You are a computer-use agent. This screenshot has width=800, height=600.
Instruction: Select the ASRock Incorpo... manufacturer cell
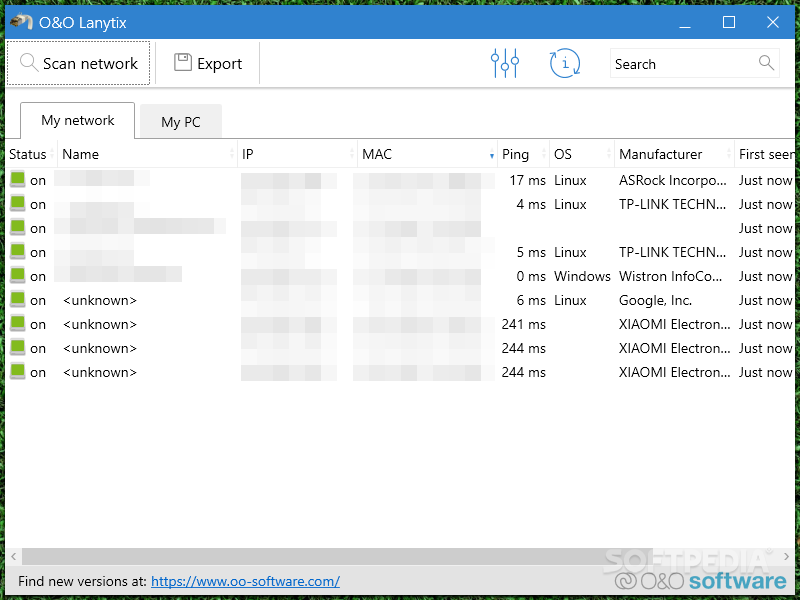pos(672,180)
